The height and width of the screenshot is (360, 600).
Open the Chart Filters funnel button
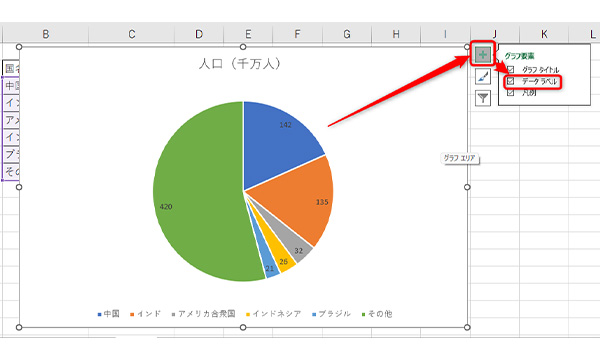point(483,98)
